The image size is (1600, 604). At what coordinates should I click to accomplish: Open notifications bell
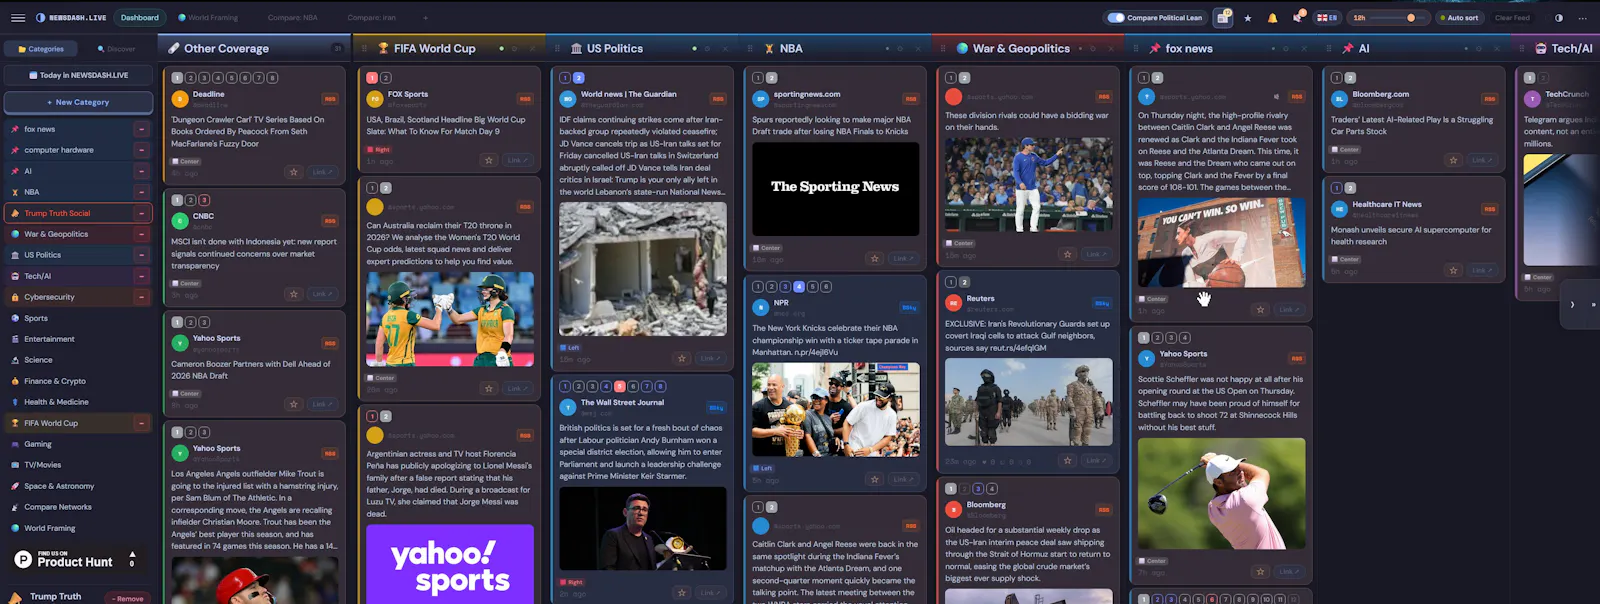pyautogui.click(x=1272, y=18)
